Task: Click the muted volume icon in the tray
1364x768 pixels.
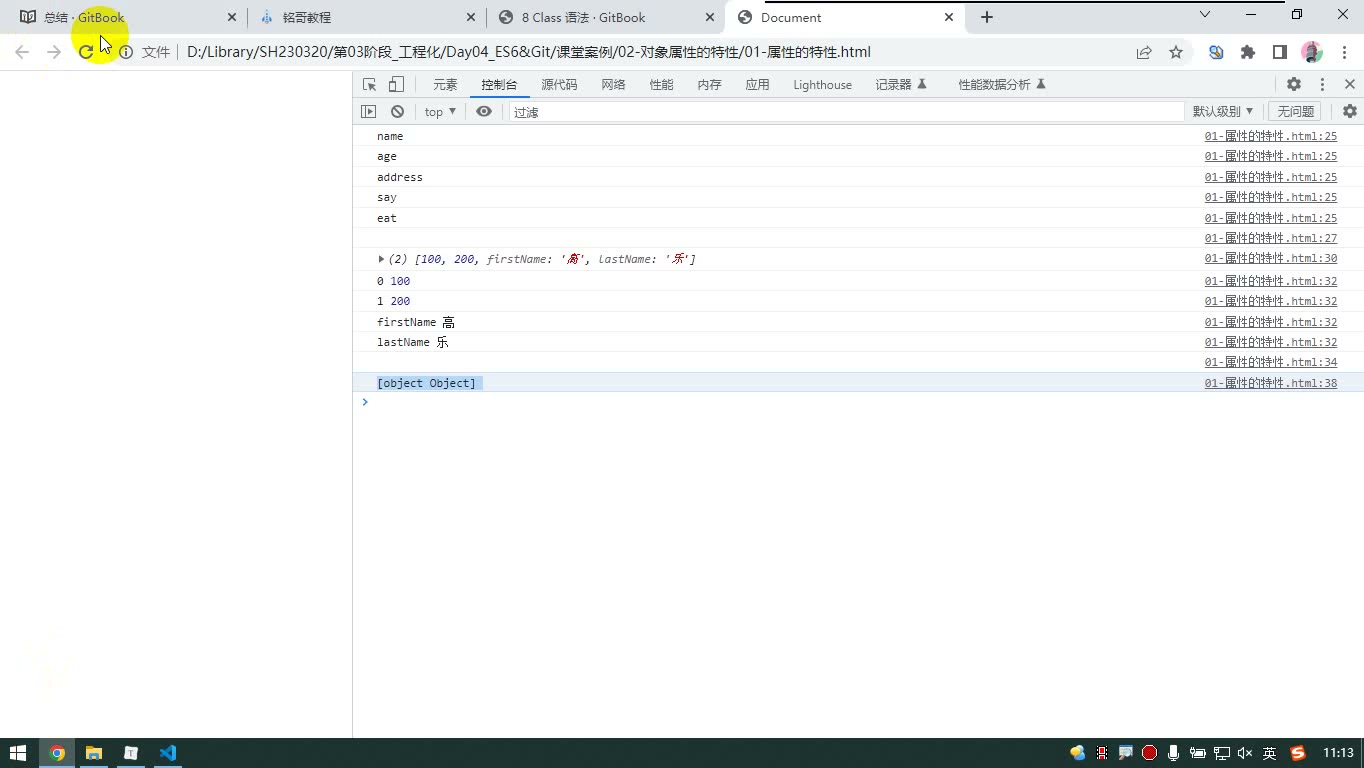Action: (x=1245, y=753)
